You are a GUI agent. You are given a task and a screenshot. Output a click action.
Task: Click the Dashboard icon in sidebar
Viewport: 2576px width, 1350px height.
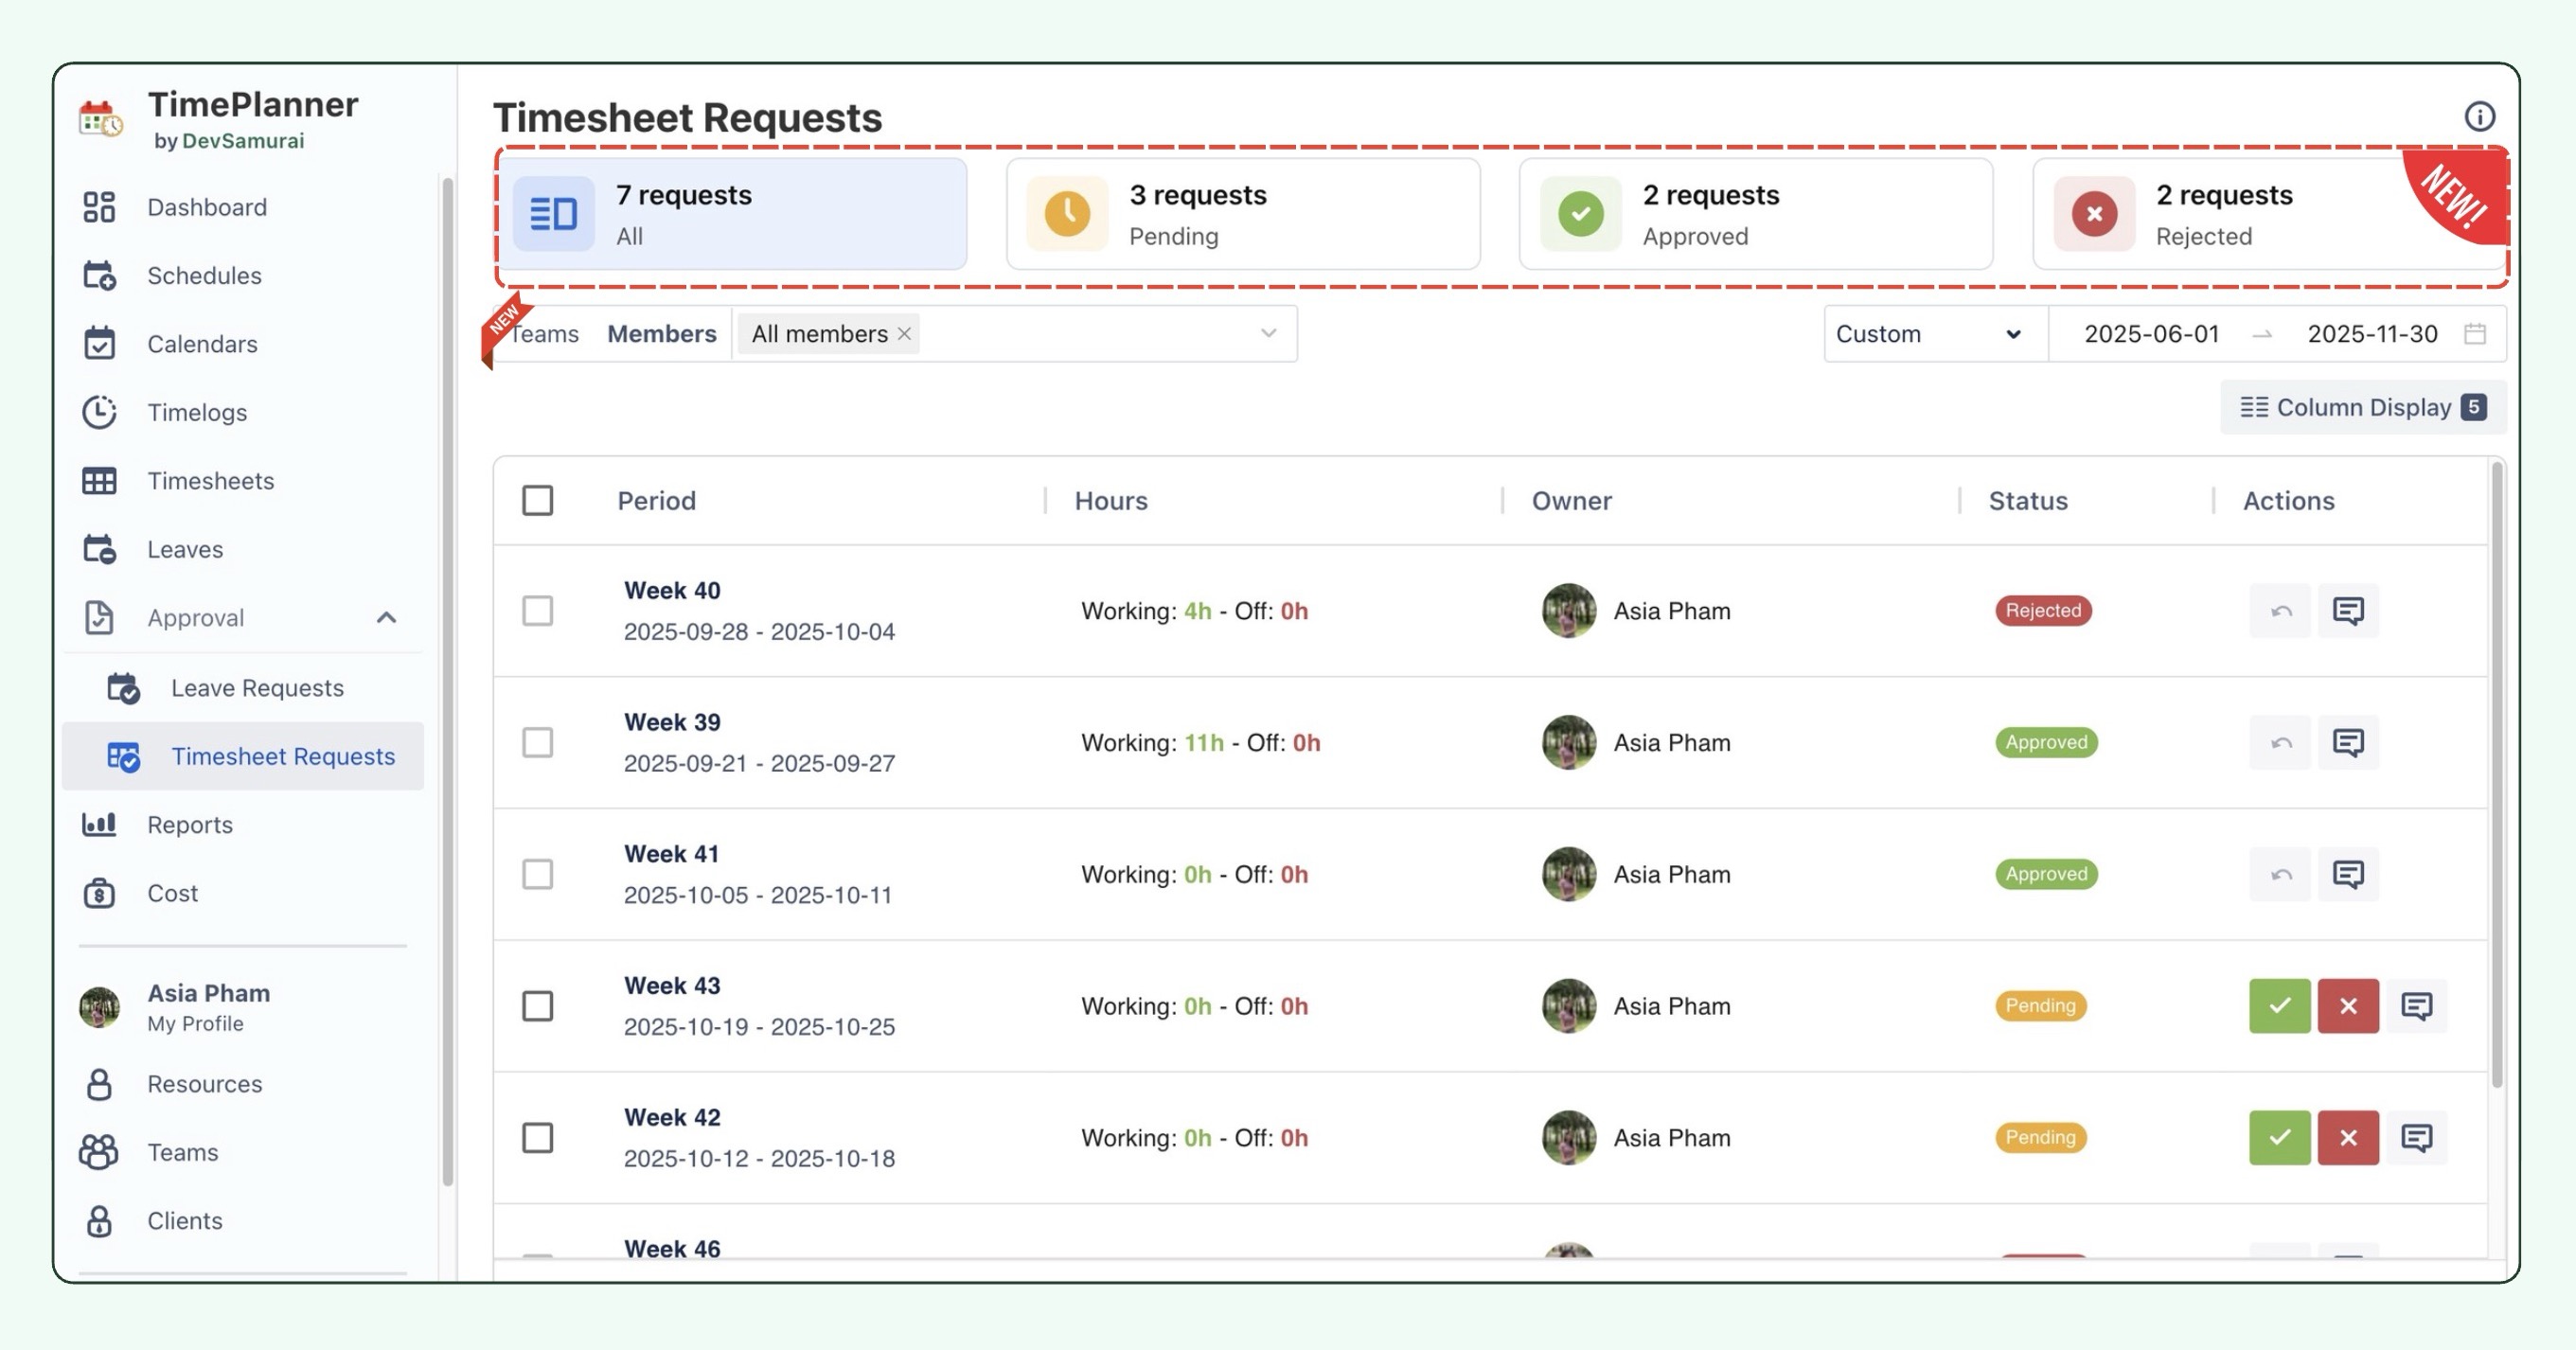click(99, 207)
